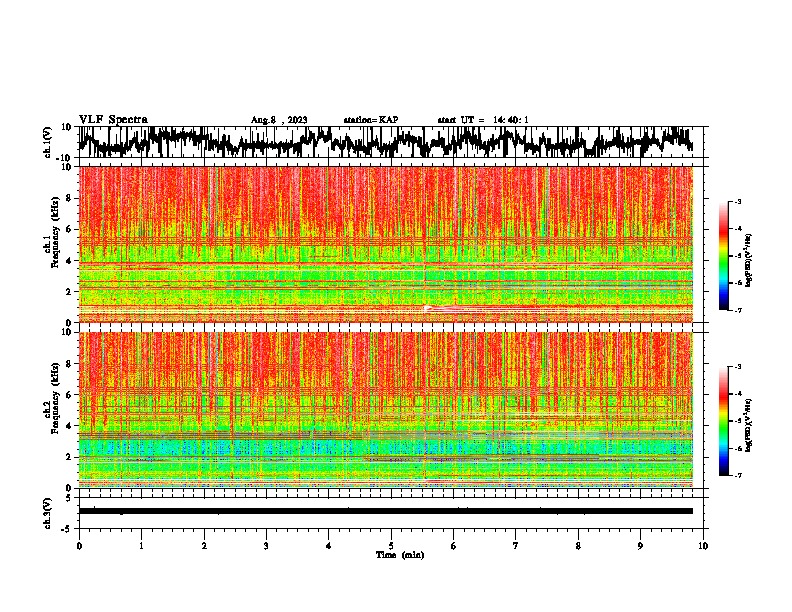The width and height of the screenshot is (792, 612).
Task: Click the ch.3(V) flat black trace
Action: [386, 511]
